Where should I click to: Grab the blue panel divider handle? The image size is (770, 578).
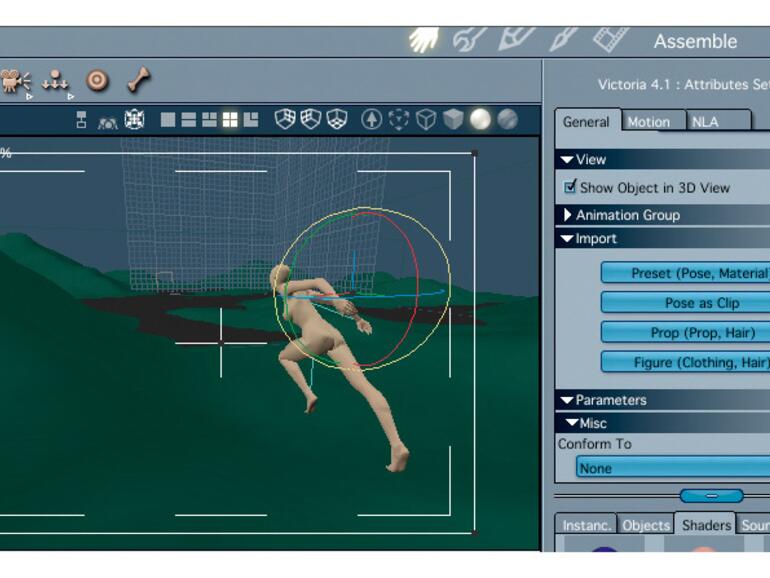click(x=711, y=496)
